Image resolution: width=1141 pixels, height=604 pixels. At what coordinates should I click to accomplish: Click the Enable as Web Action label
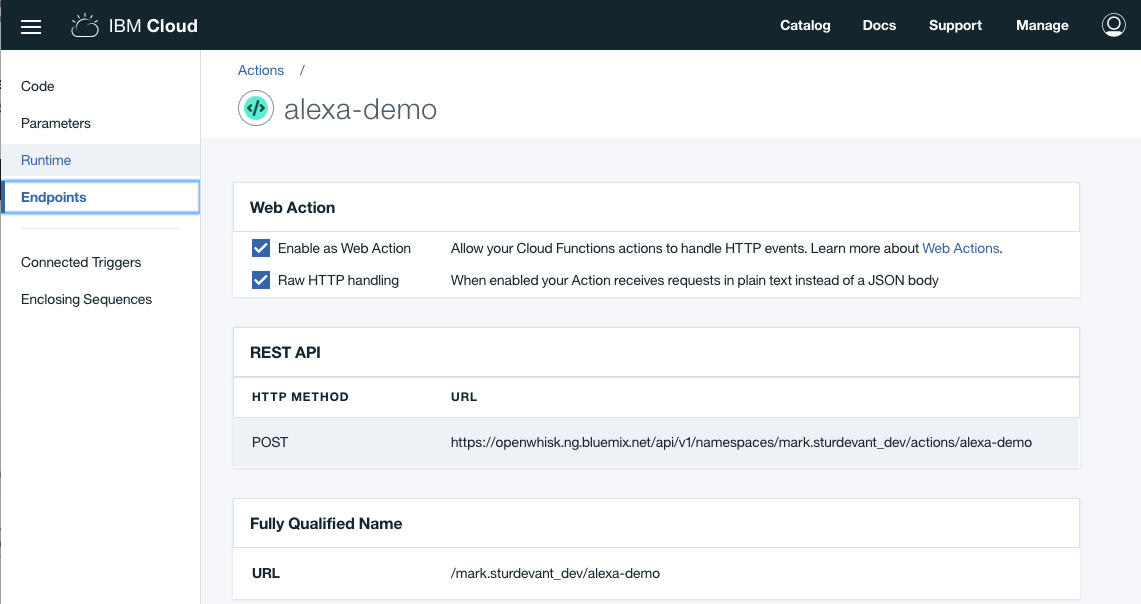[344, 248]
